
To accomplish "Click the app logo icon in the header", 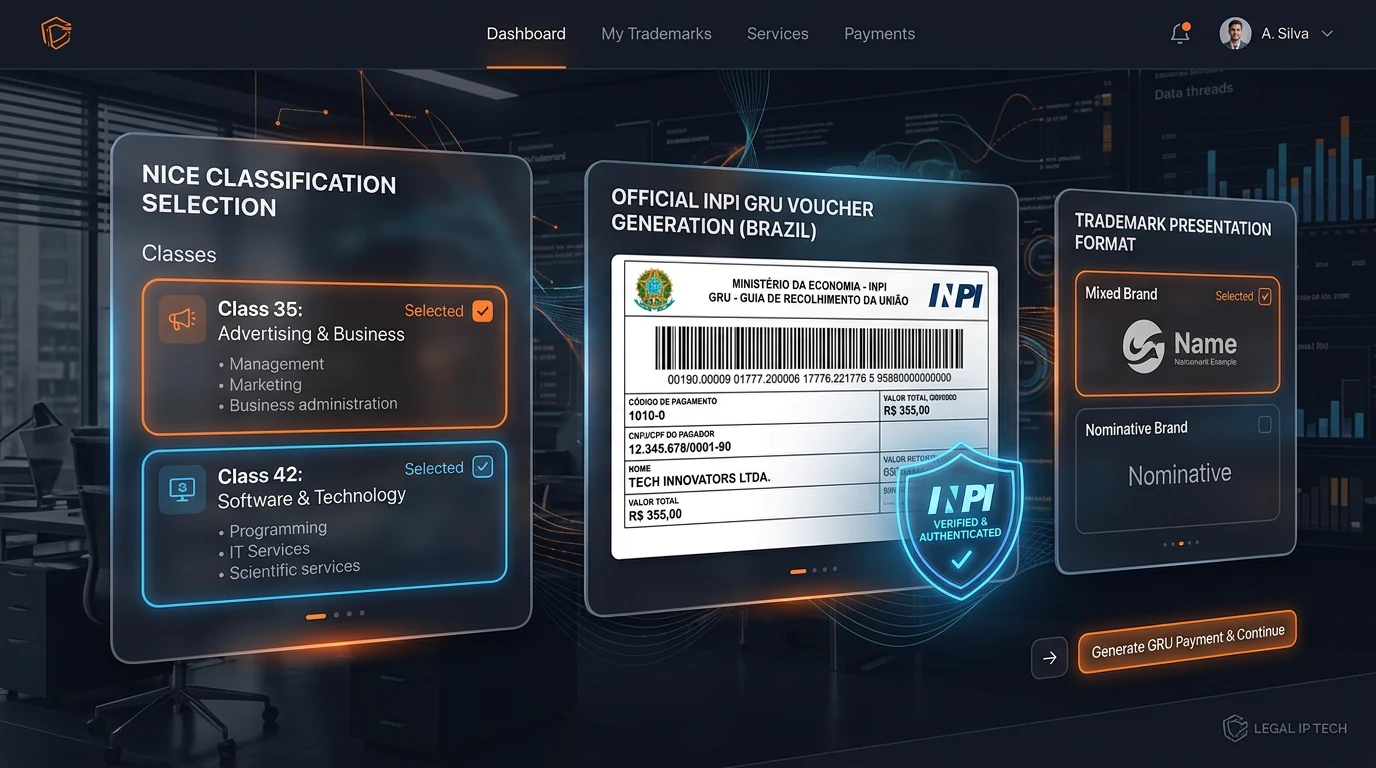I will click(x=56, y=34).
